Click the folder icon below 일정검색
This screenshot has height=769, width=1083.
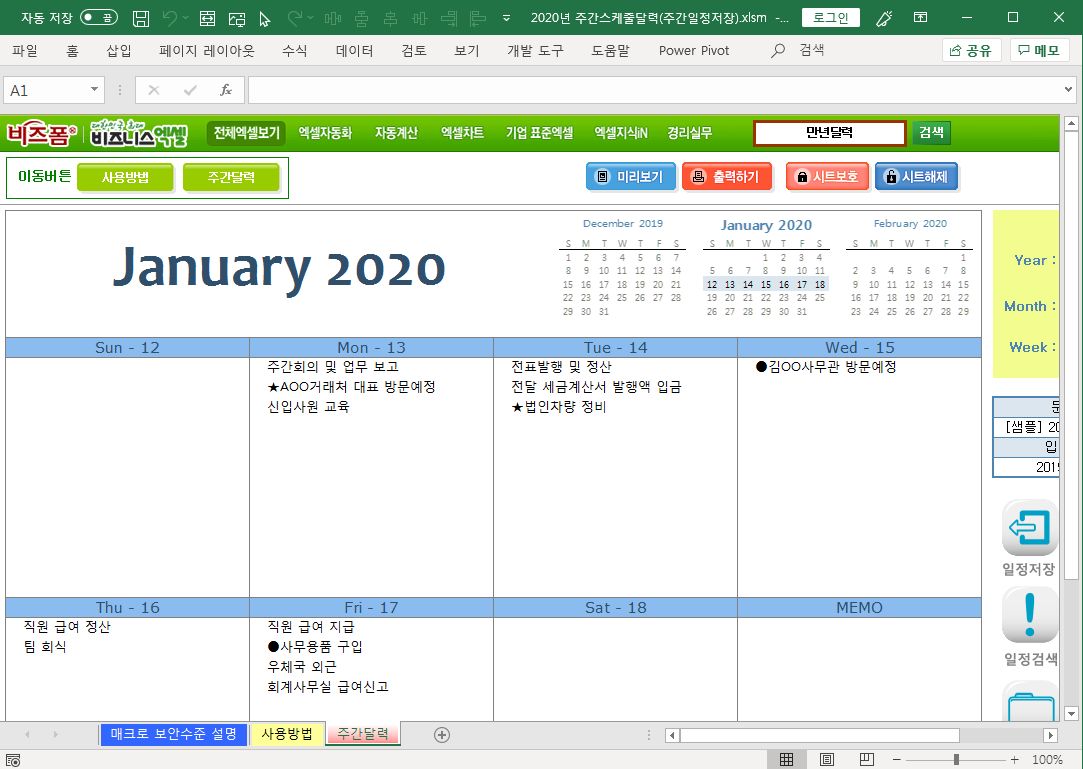coord(1031,701)
